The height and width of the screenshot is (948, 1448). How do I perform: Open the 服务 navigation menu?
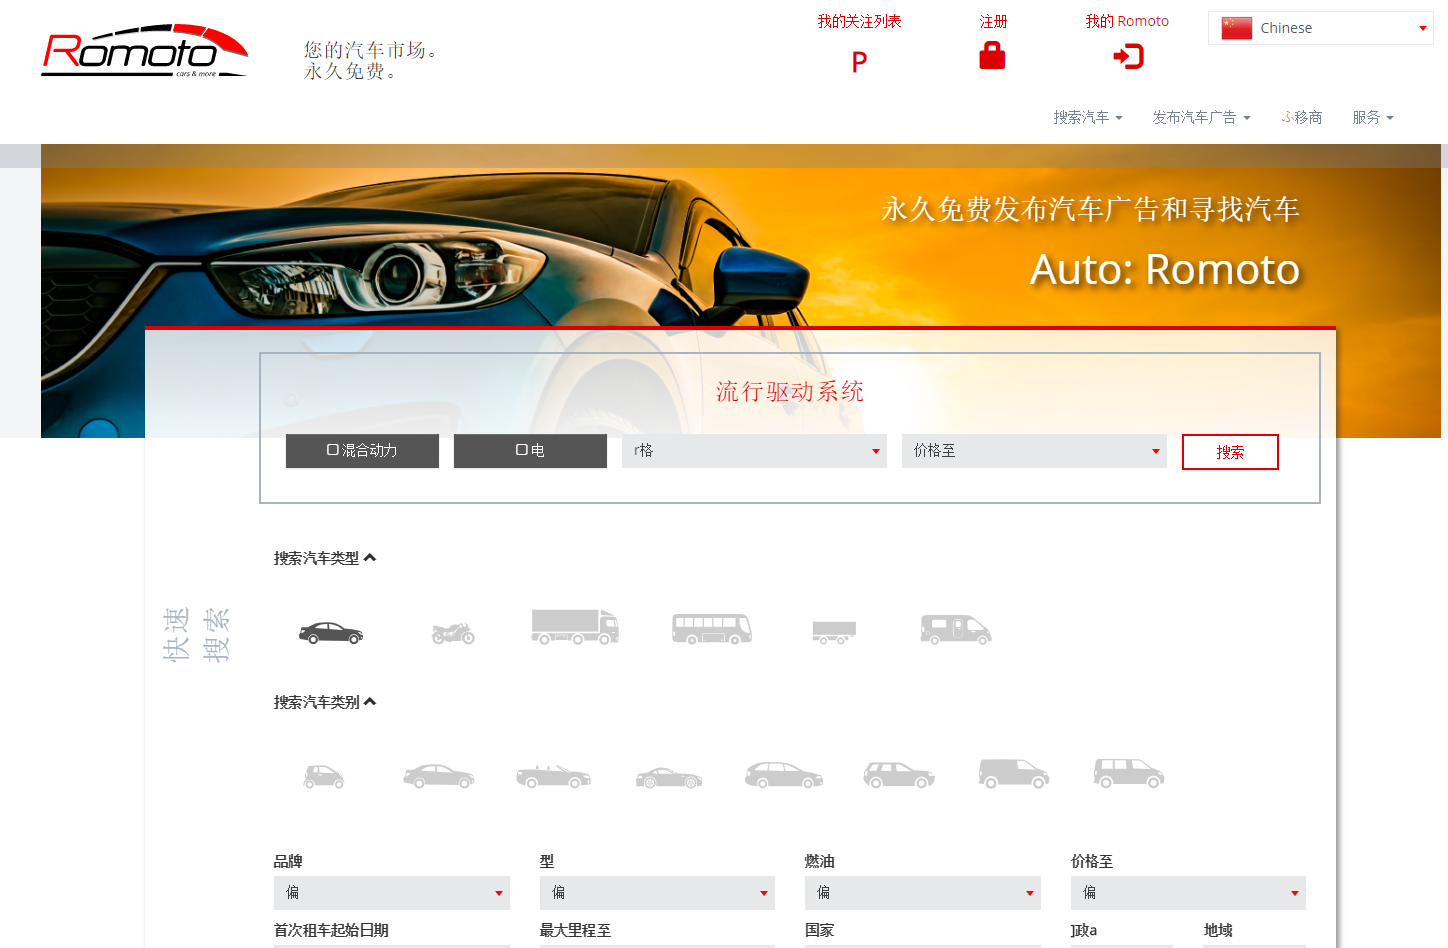(1373, 117)
